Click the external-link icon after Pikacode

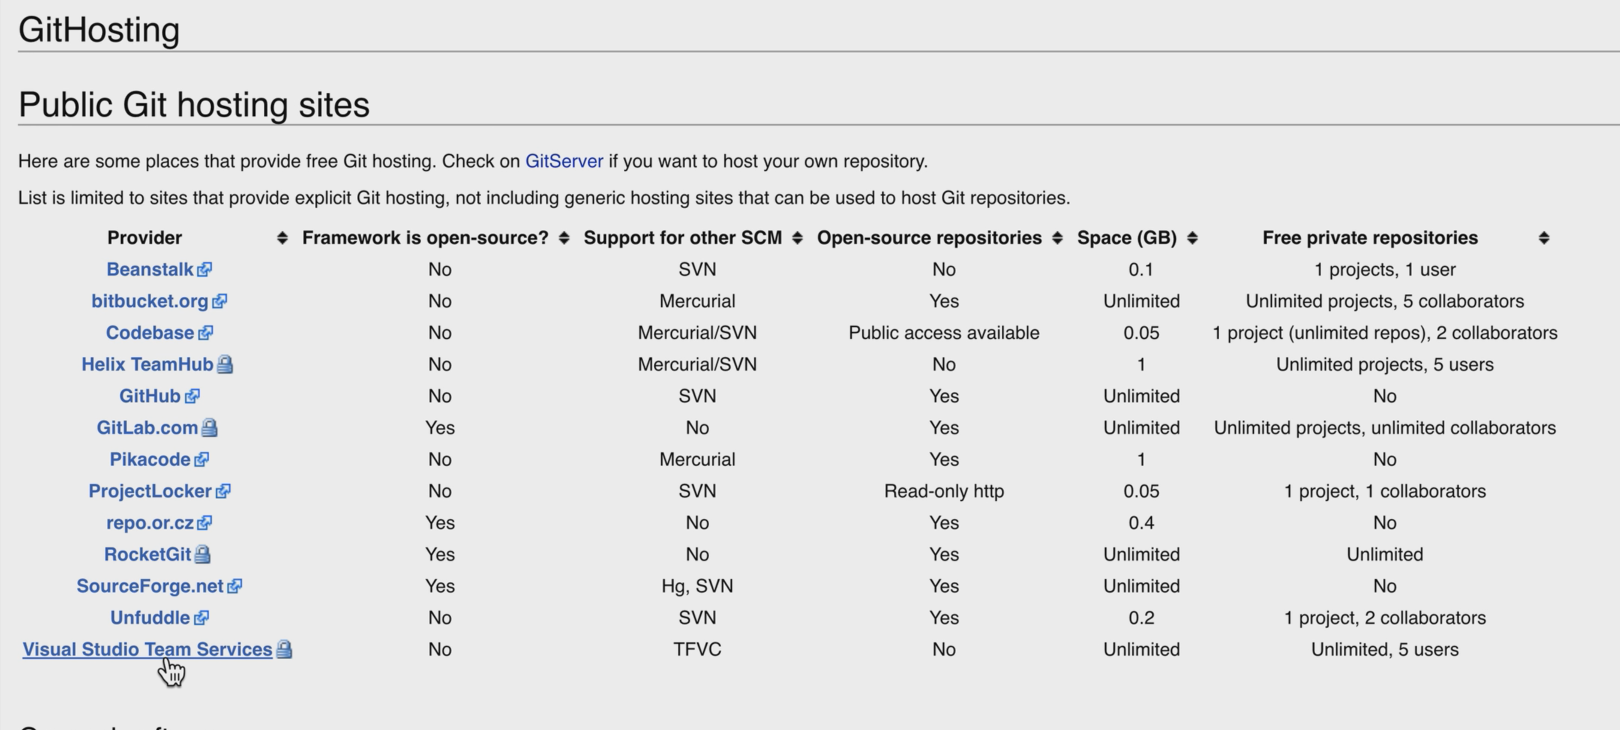coord(202,459)
